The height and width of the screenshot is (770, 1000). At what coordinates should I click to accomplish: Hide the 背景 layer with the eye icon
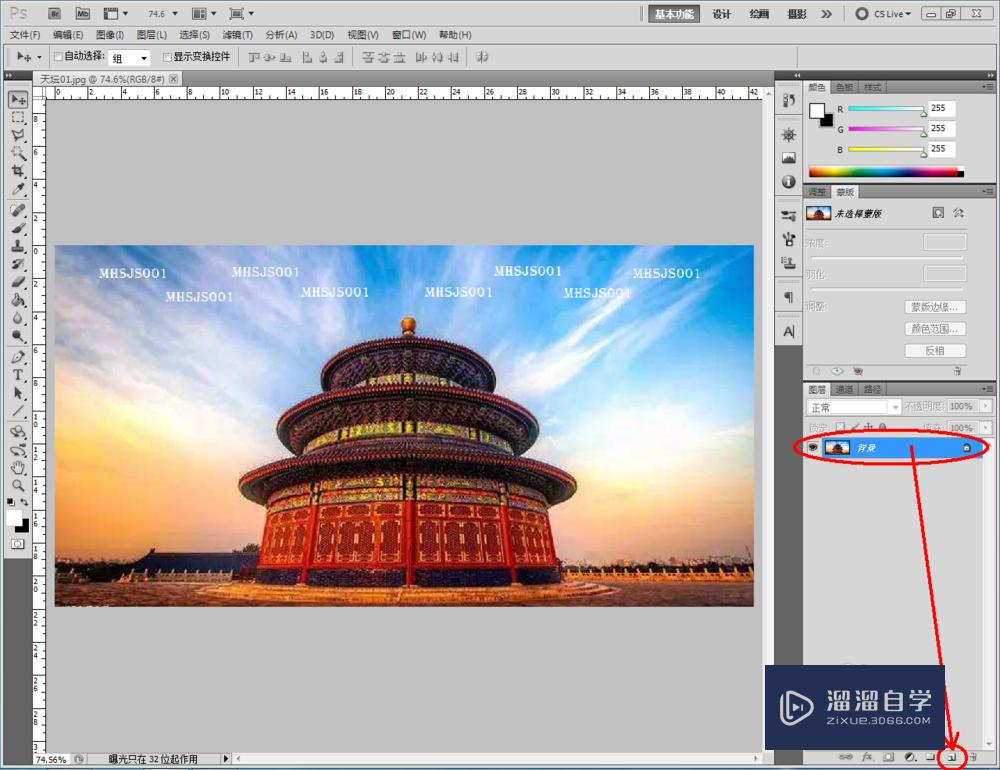click(x=812, y=447)
